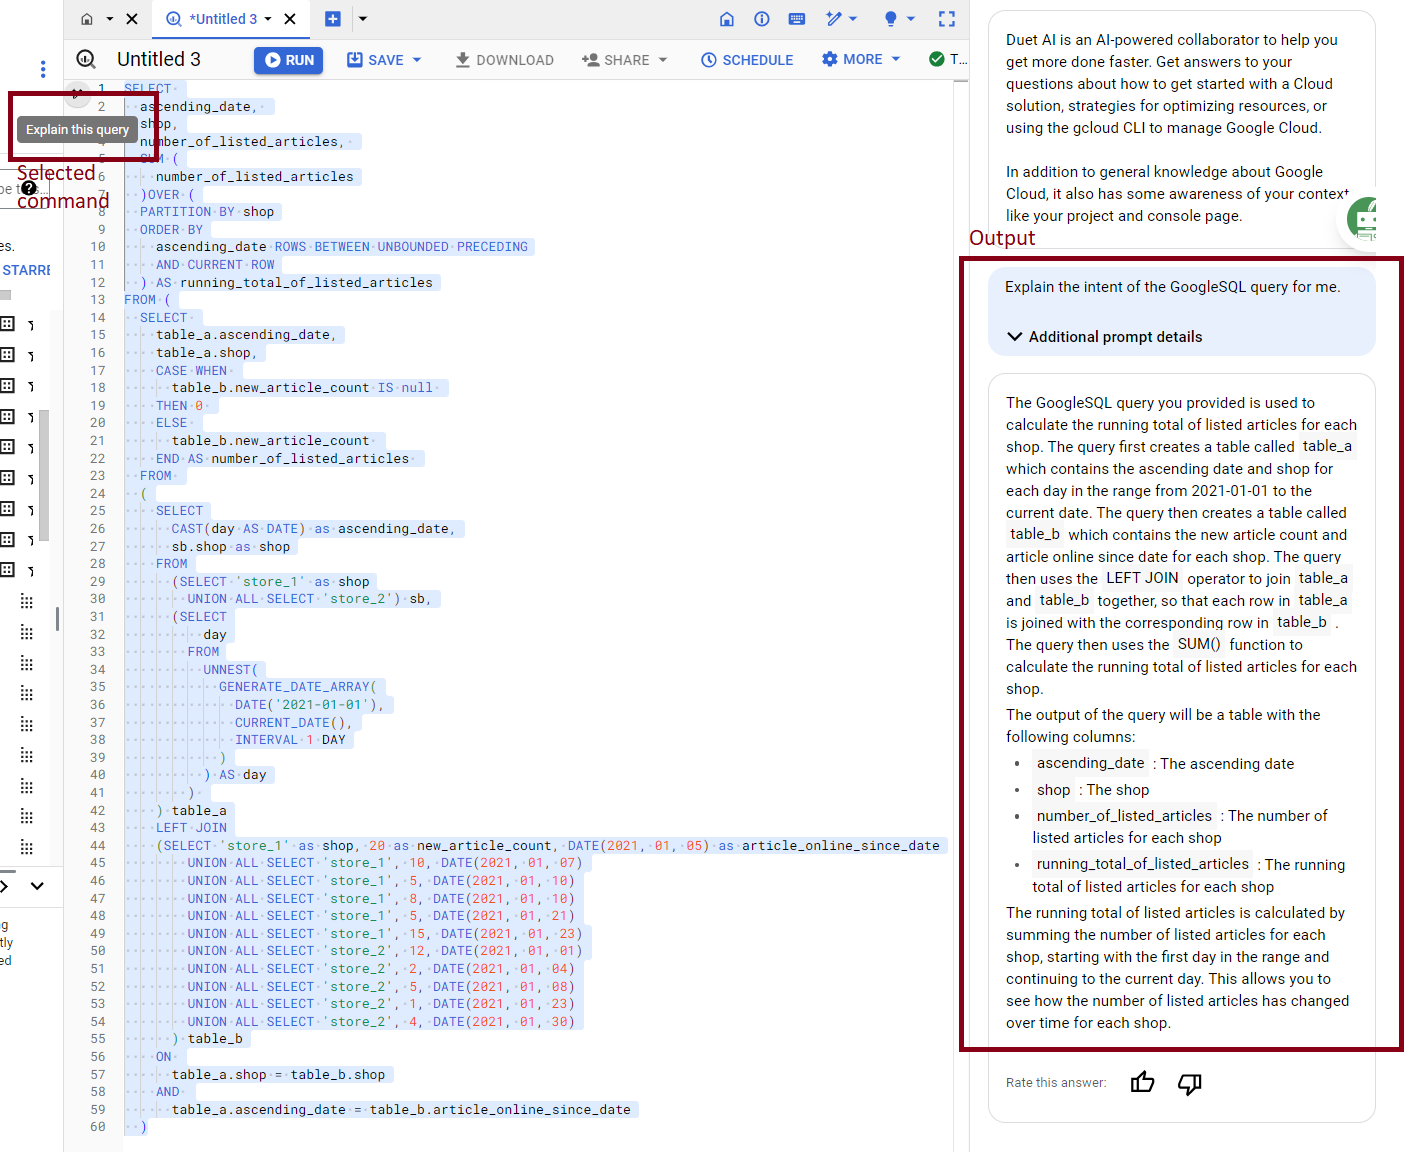Screen dimensions: 1410x1152
Task: Click the SHARE button
Action: tap(616, 60)
